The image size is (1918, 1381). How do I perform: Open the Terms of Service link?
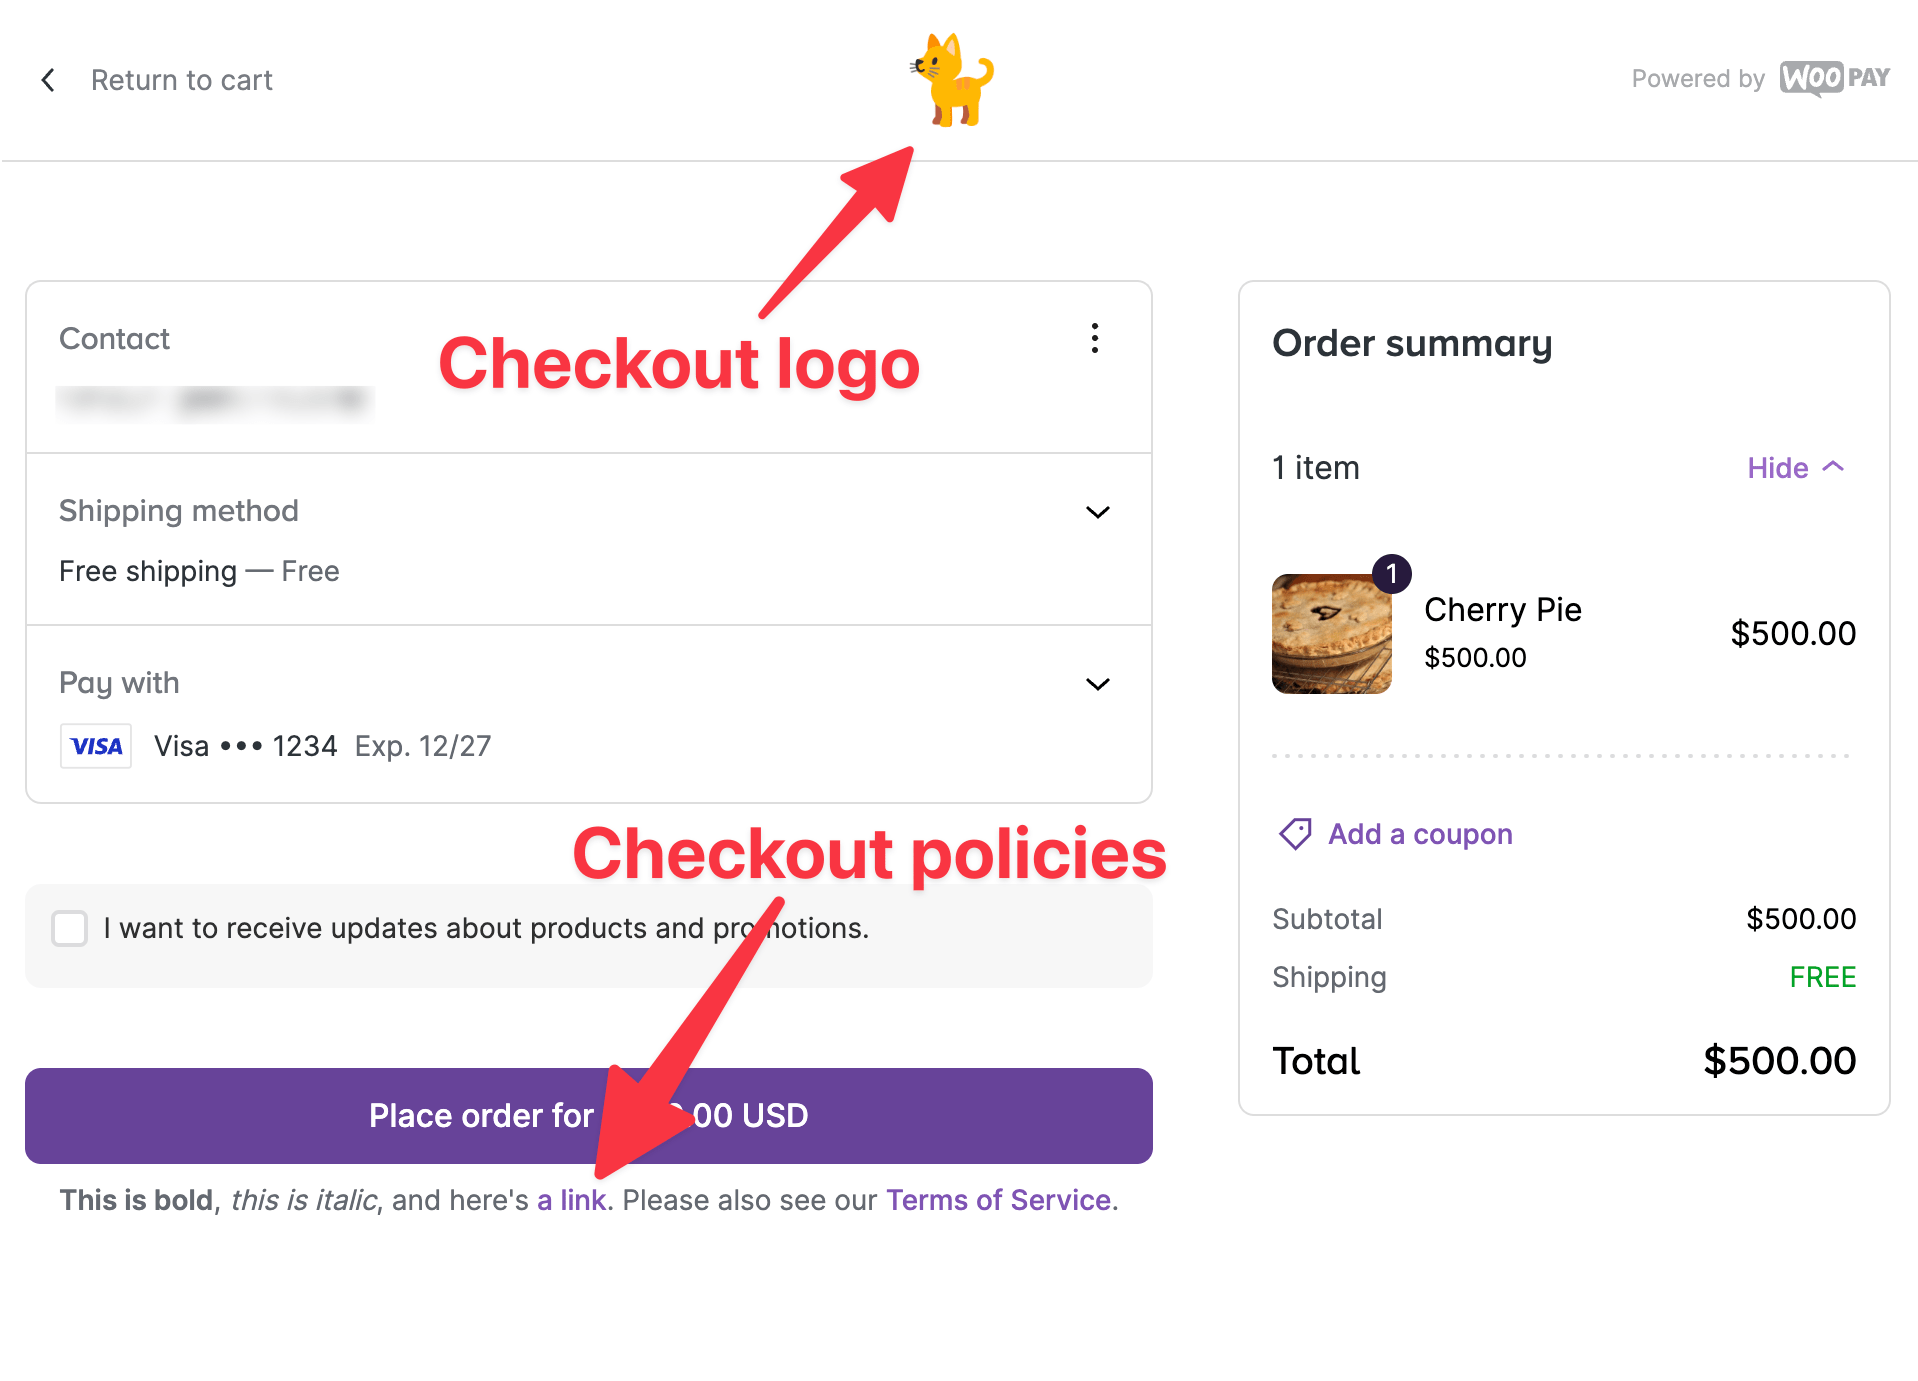tap(998, 1200)
